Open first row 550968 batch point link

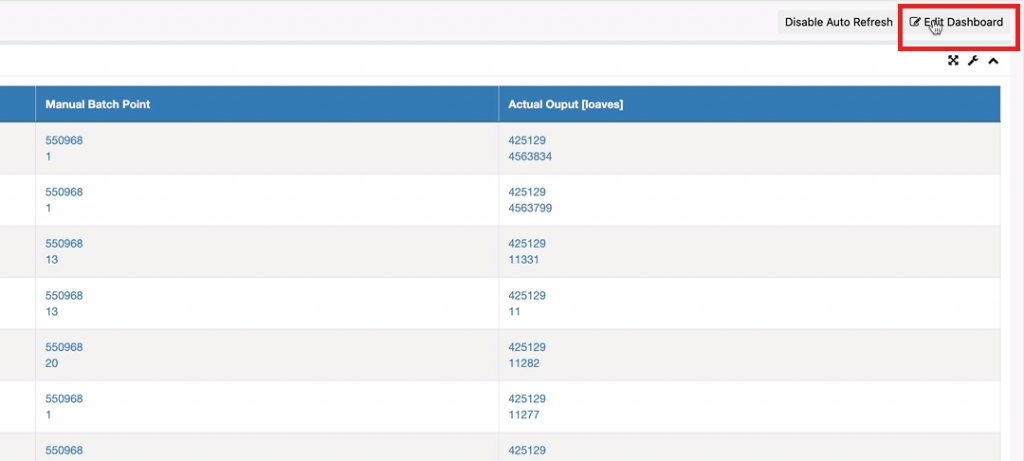(x=64, y=140)
